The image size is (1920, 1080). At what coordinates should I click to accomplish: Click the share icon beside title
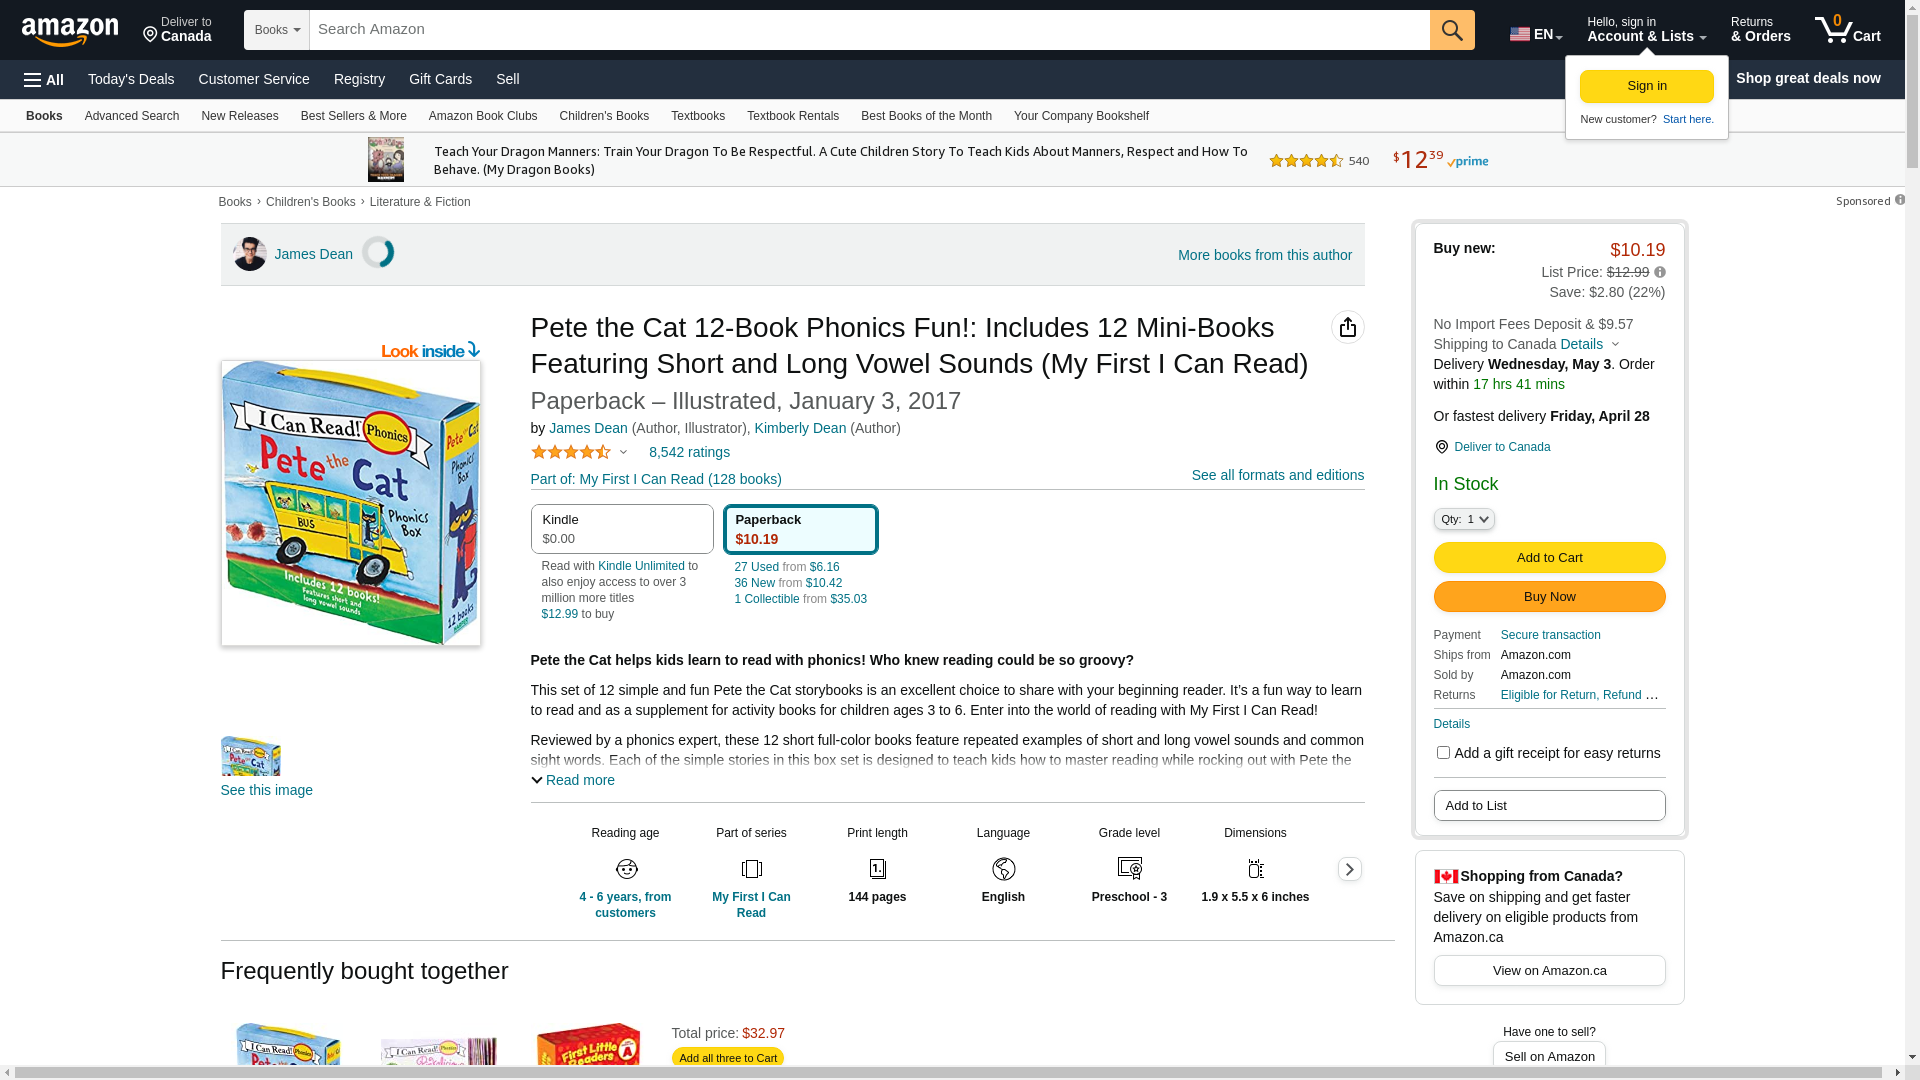[x=1347, y=327]
